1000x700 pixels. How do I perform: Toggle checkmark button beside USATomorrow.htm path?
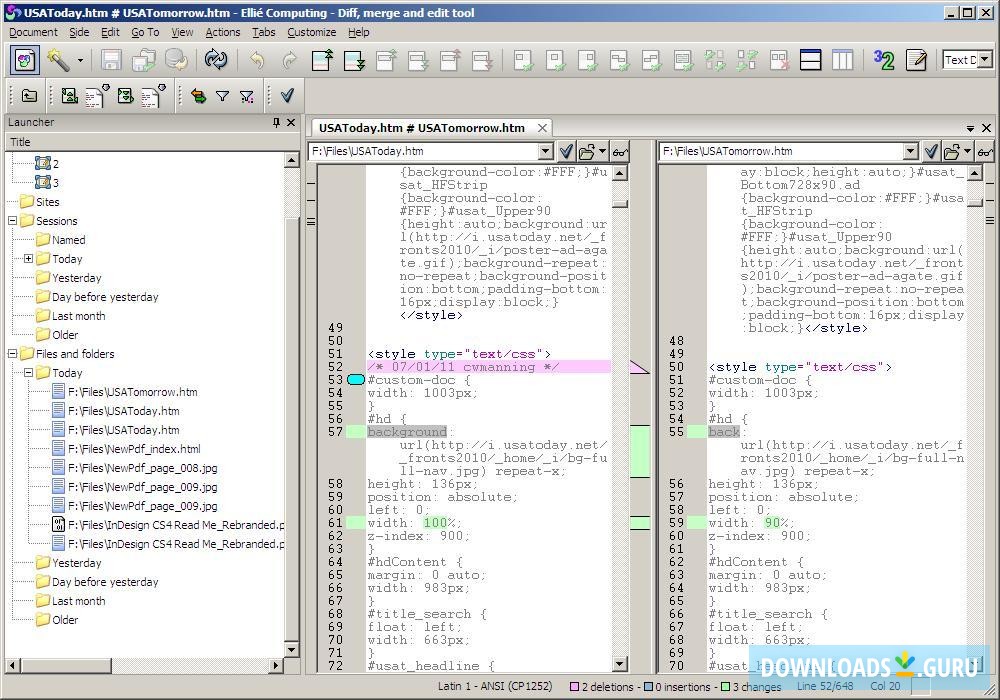pos(931,152)
